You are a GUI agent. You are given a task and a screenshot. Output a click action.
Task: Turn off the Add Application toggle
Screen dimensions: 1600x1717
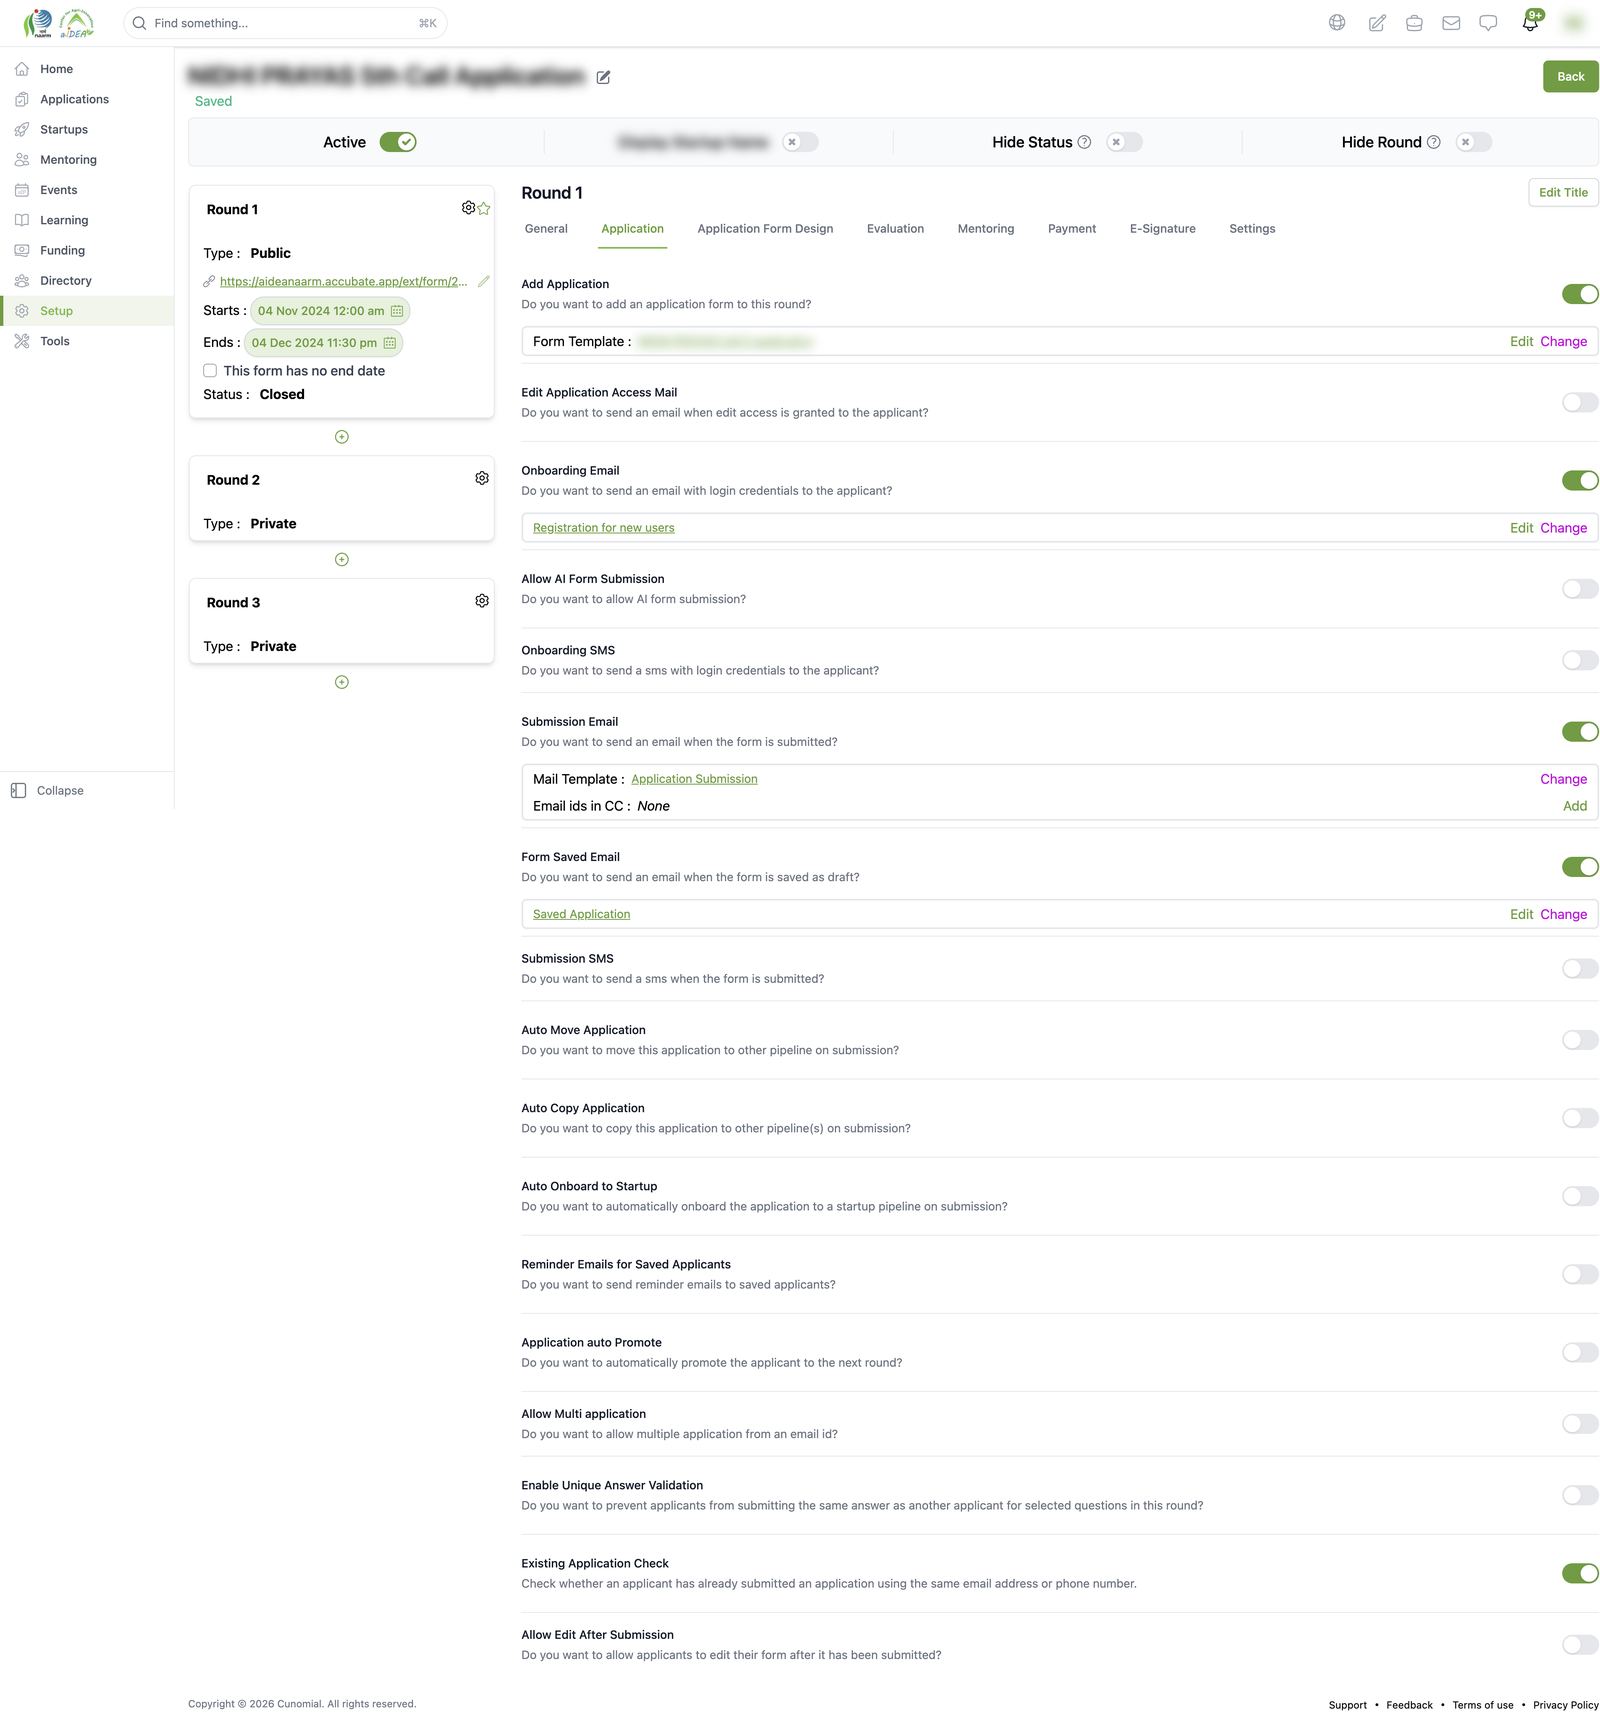point(1580,294)
